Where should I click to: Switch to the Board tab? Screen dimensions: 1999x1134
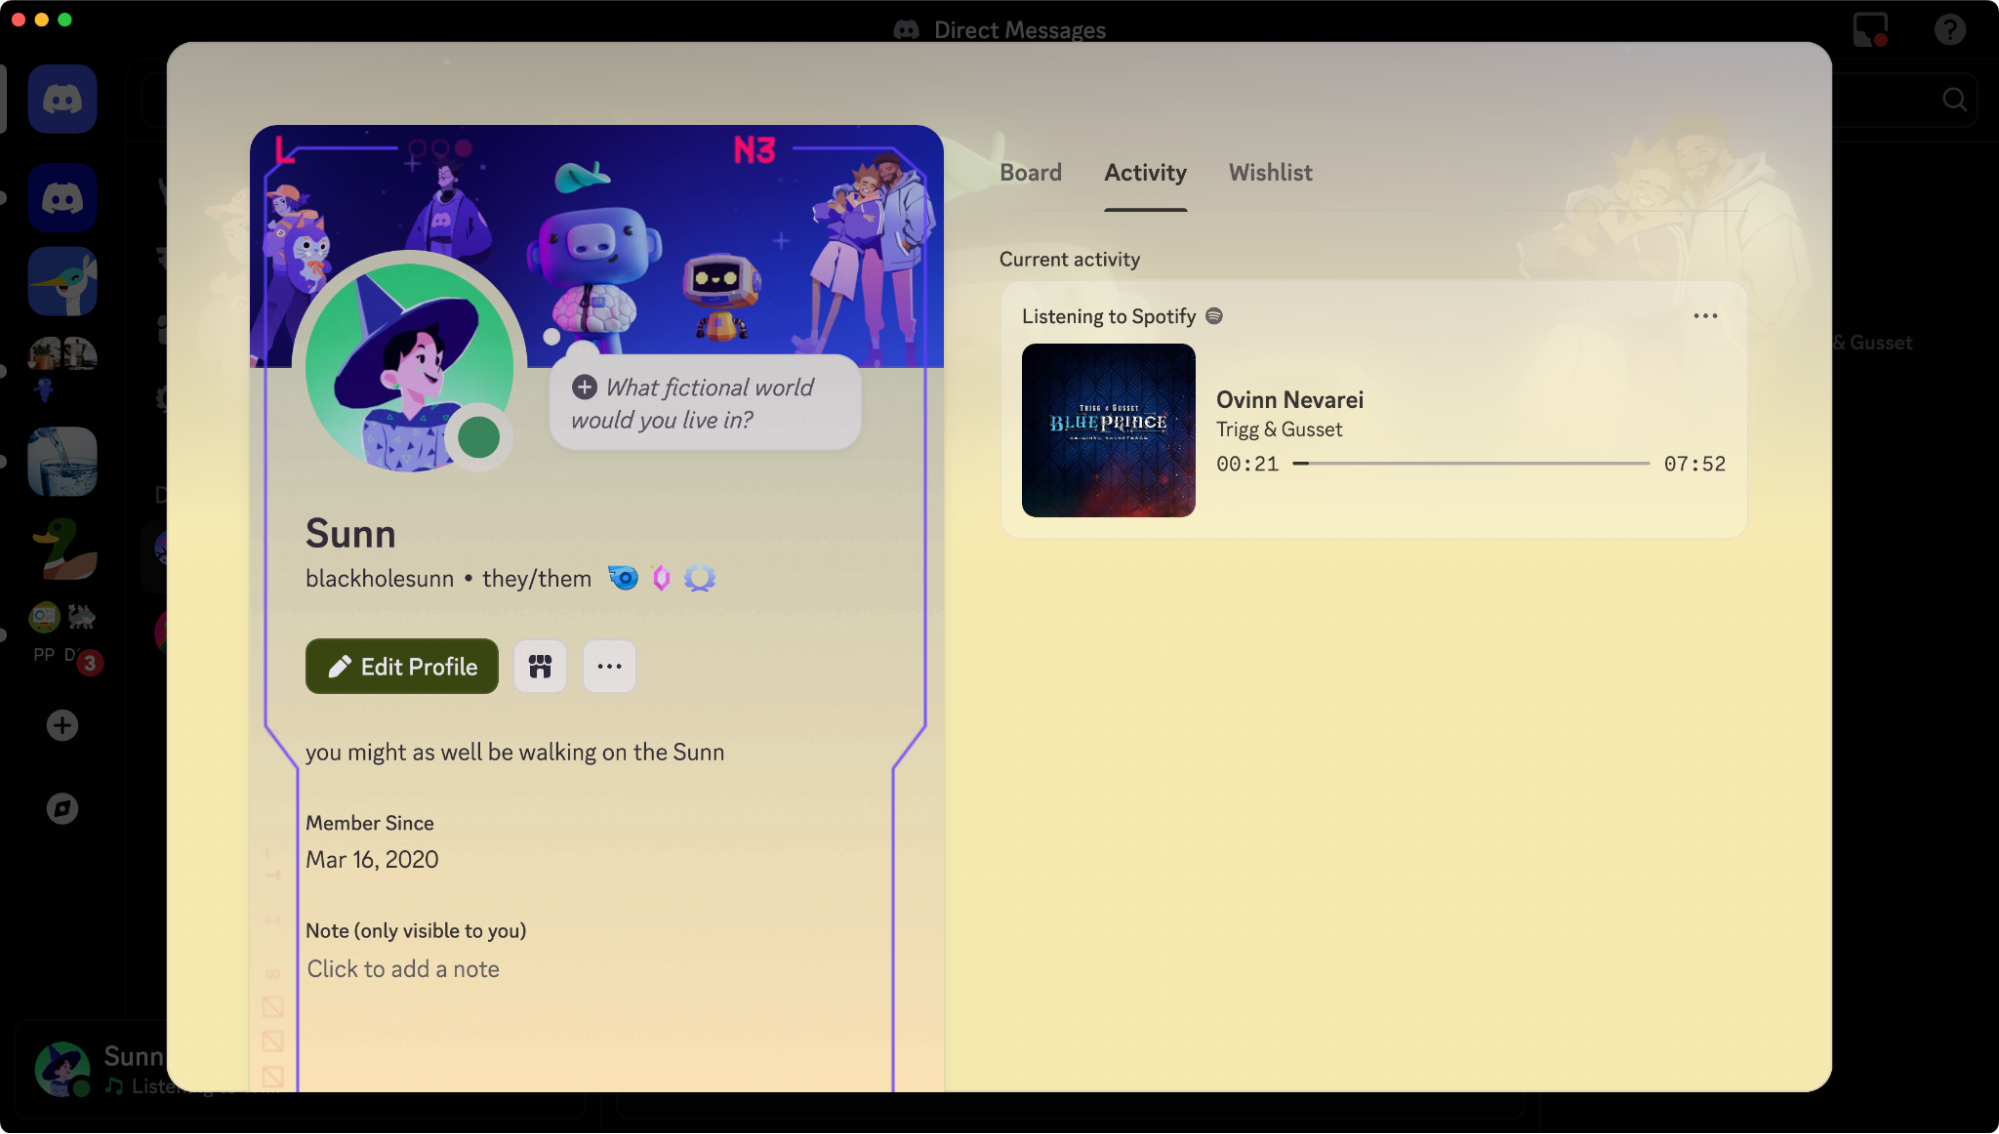1030,172
